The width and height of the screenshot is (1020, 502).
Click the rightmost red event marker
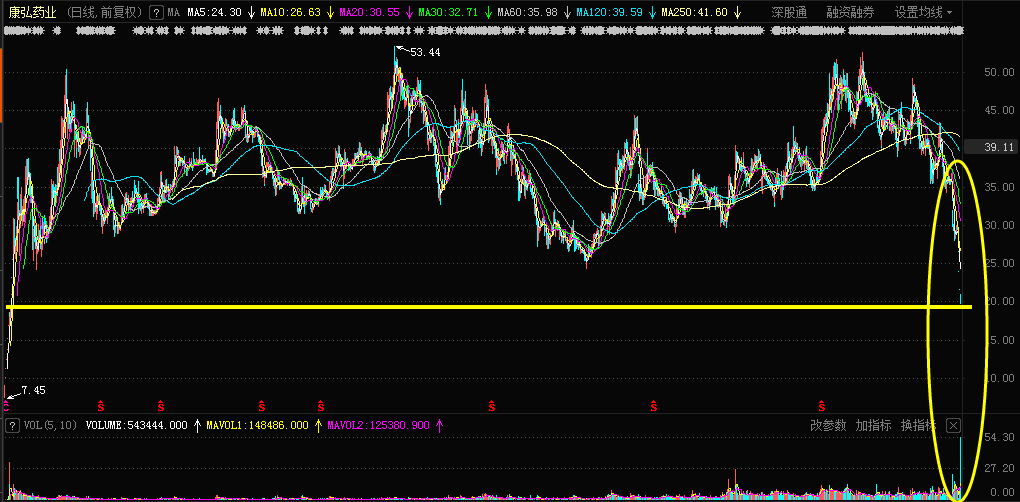[822, 405]
